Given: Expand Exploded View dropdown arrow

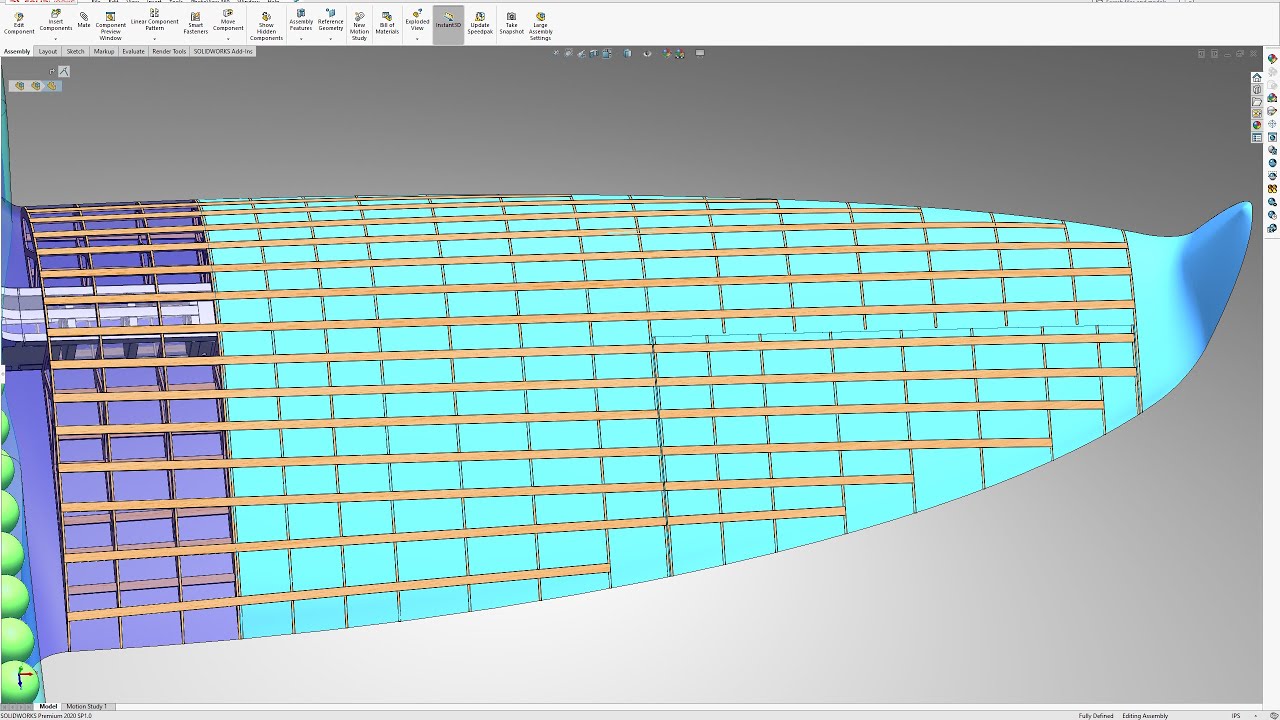Looking at the screenshot, I should point(417,39).
